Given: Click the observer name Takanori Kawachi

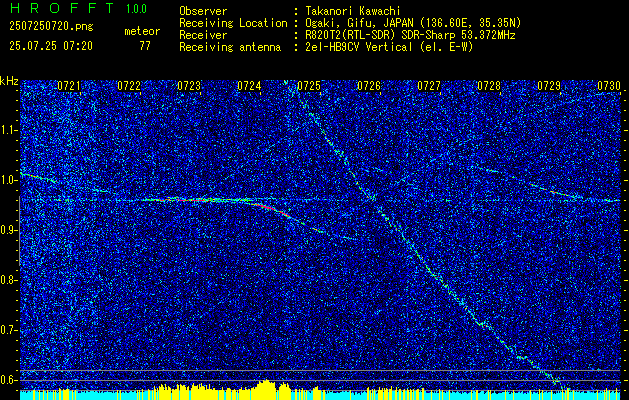Looking at the screenshot, I should pyautogui.click(x=353, y=11).
